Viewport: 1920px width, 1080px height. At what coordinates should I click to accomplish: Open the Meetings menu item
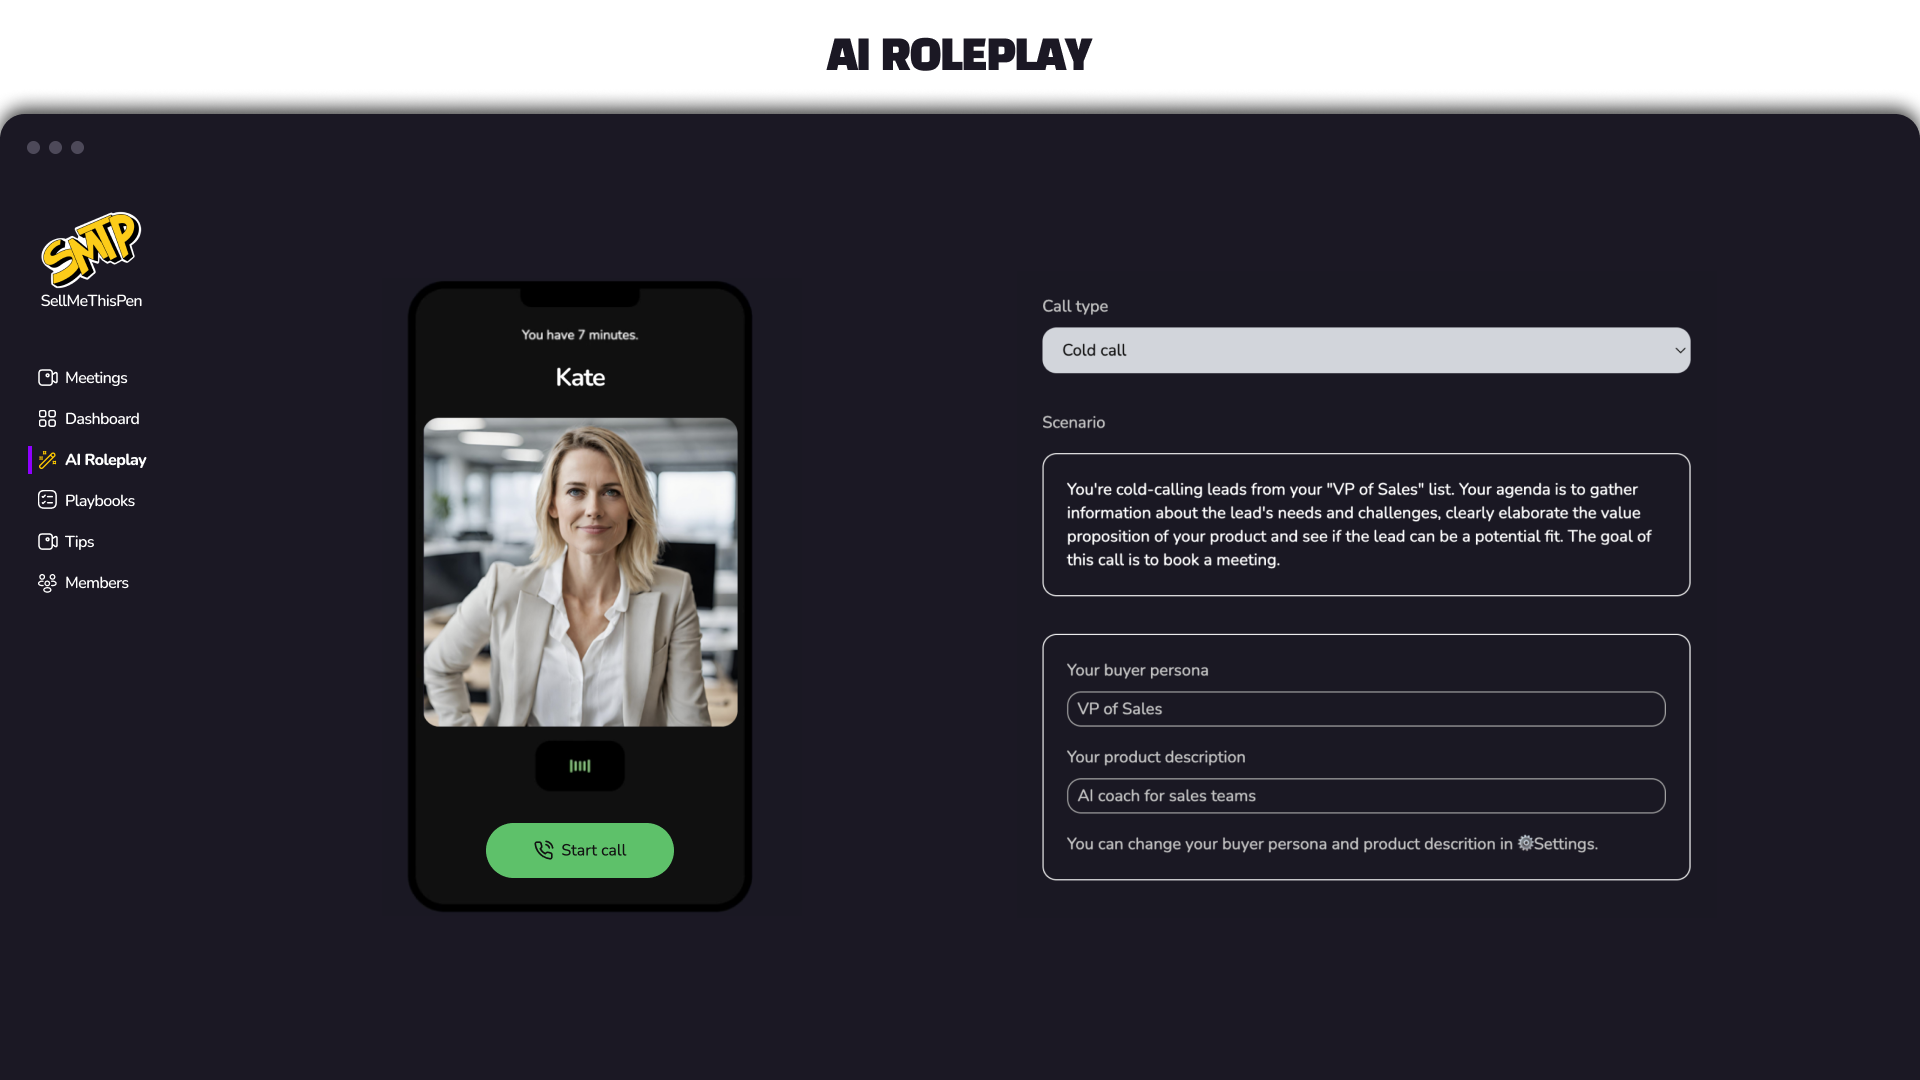click(x=96, y=377)
